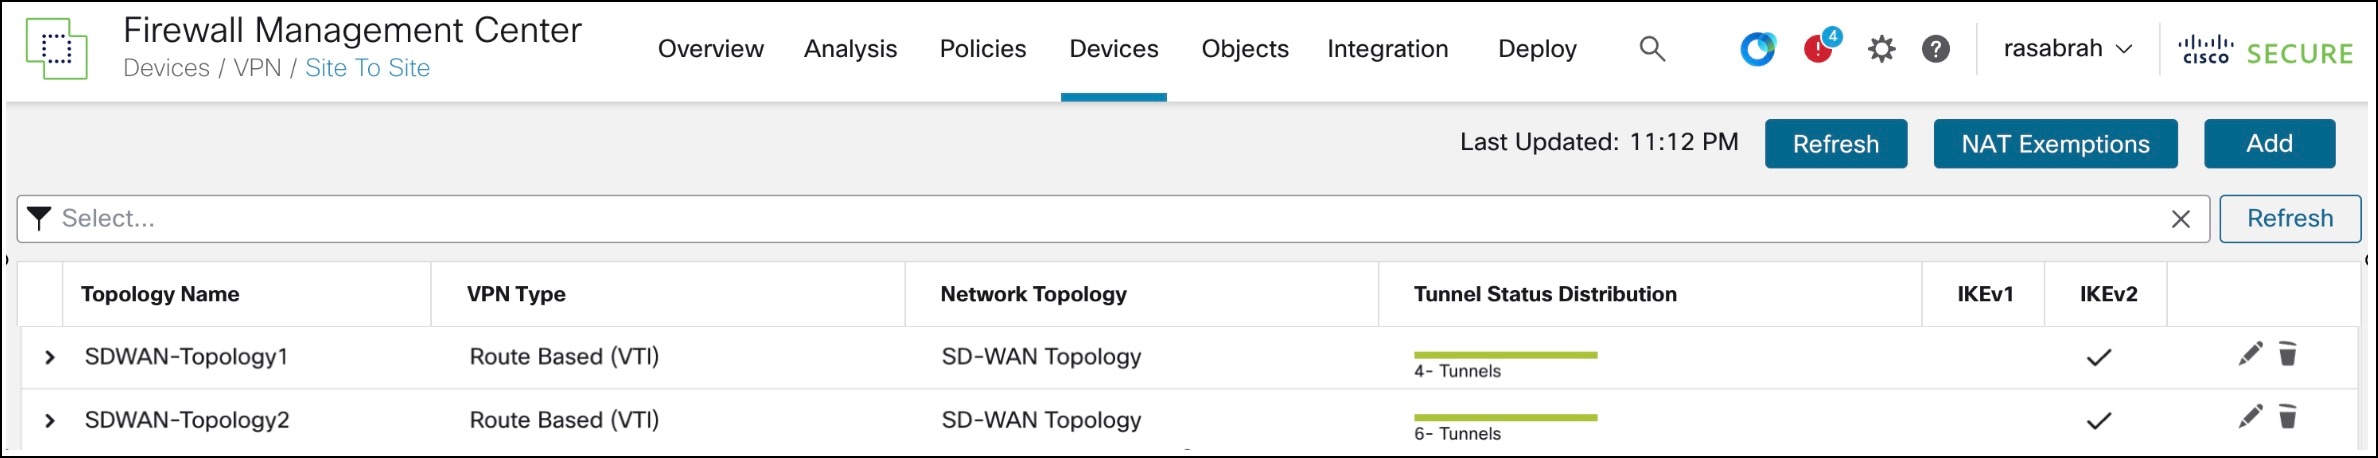The width and height of the screenshot is (2378, 458).
Task: Click the Firewall Management Center logo icon
Action: pos(56,48)
